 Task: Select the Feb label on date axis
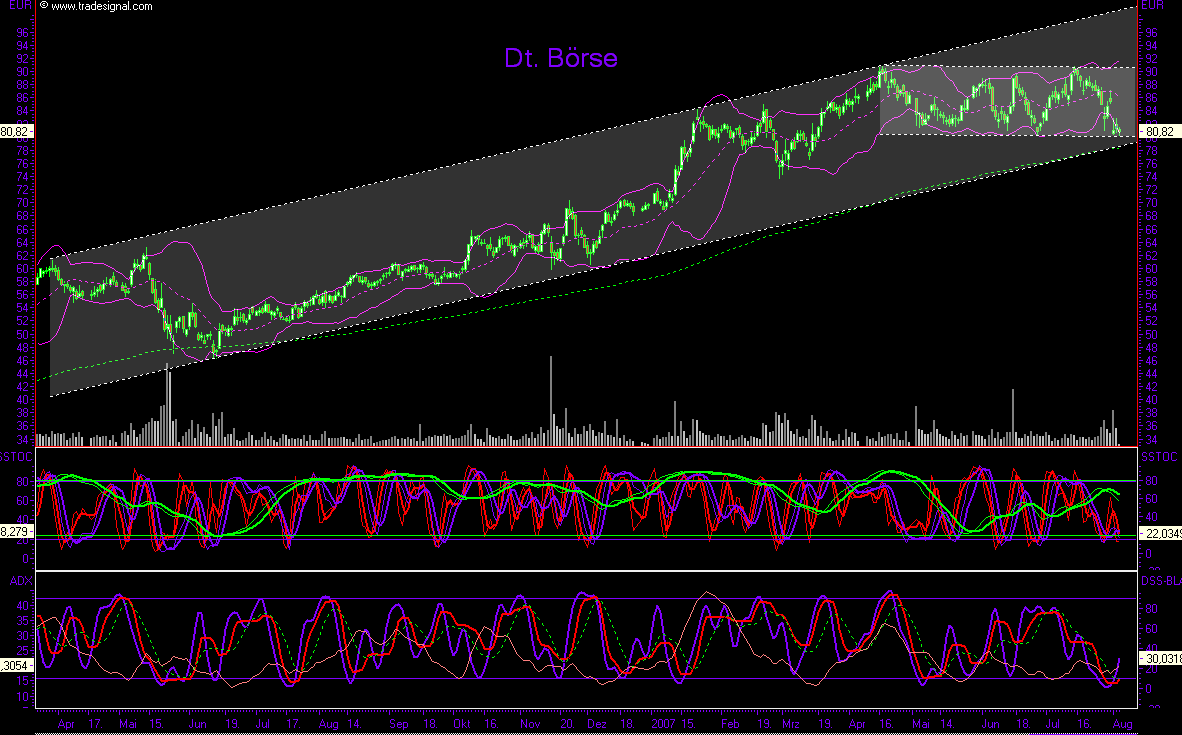coord(729,723)
